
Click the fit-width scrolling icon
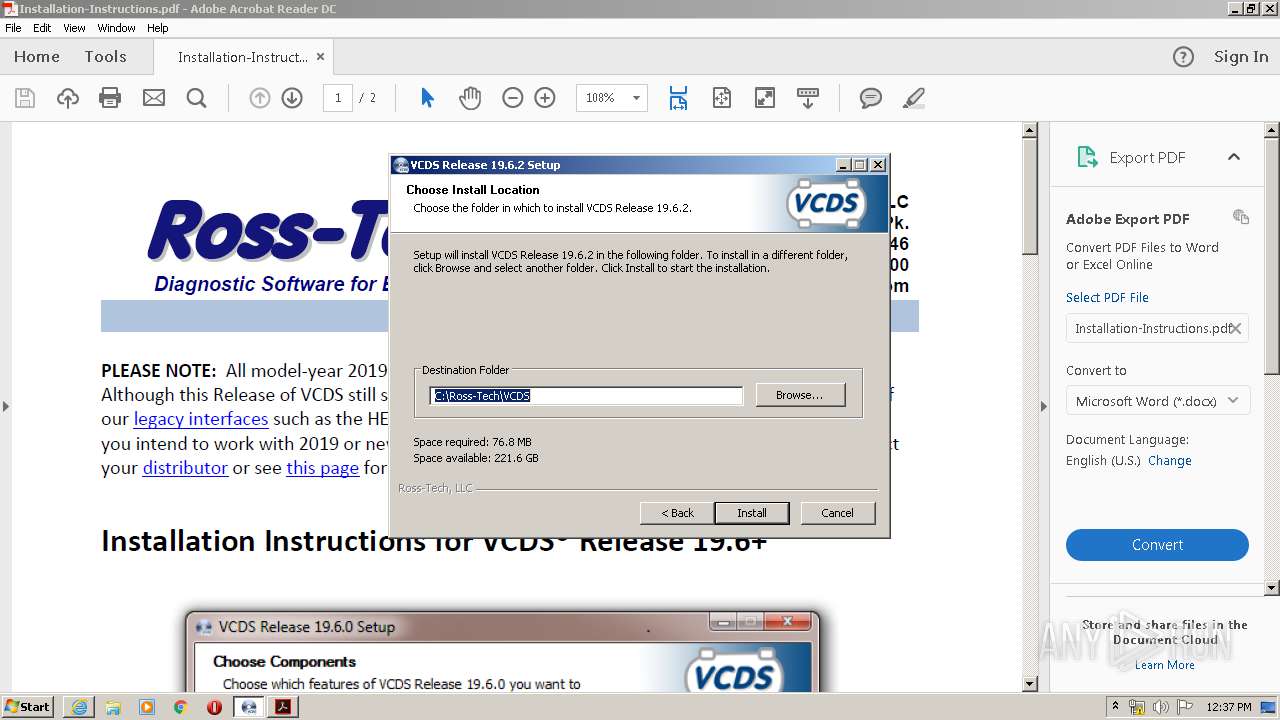[679, 98]
